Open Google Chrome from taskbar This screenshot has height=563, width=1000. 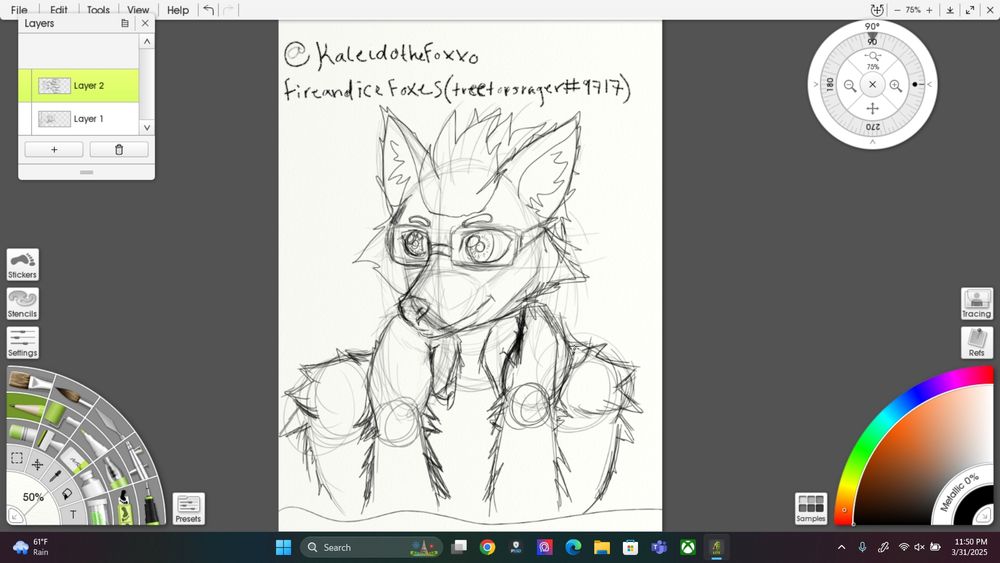point(487,547)
